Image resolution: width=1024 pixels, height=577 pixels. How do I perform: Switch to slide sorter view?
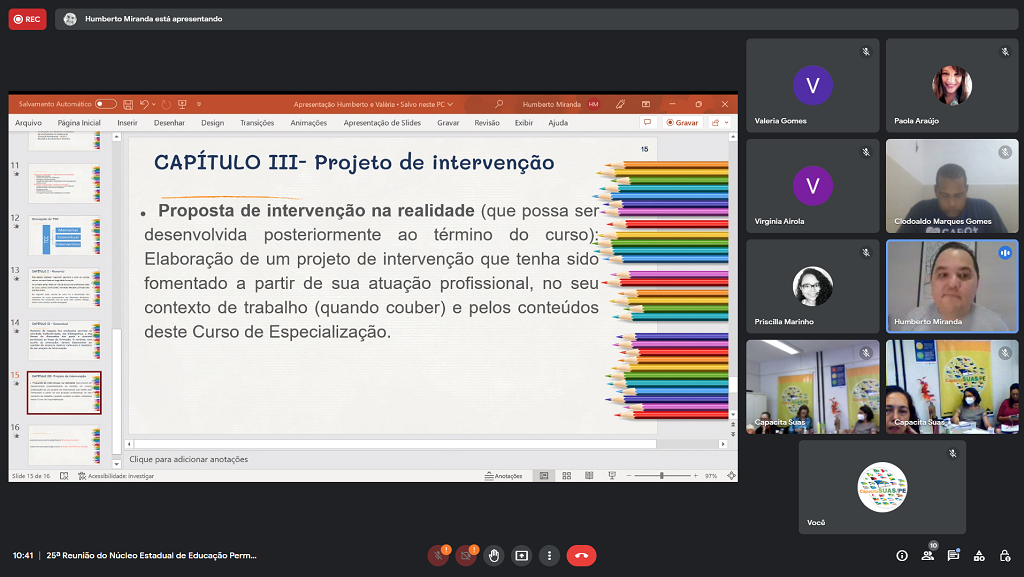[x=566, y=476]
